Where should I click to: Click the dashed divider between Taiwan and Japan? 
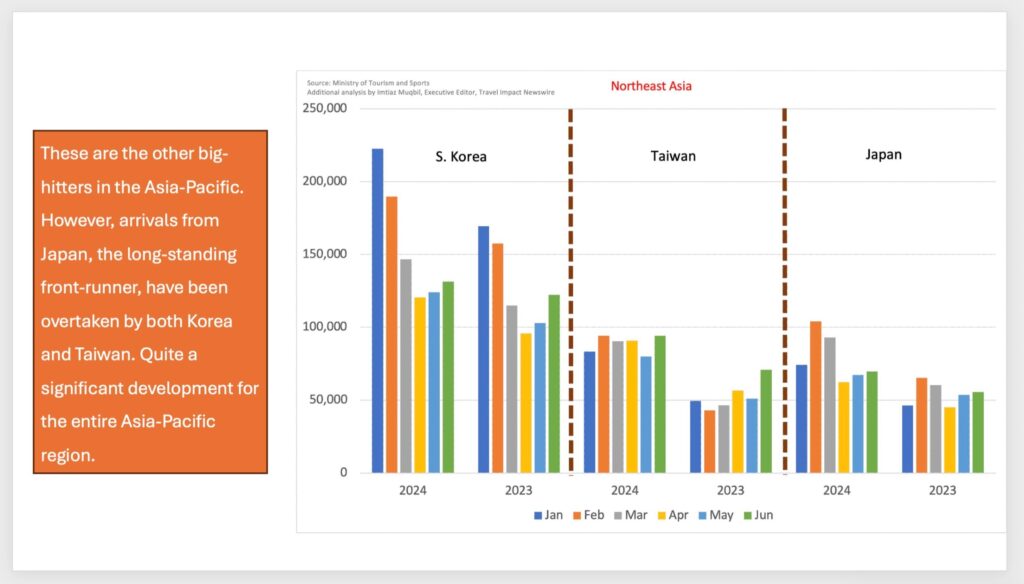784,290
